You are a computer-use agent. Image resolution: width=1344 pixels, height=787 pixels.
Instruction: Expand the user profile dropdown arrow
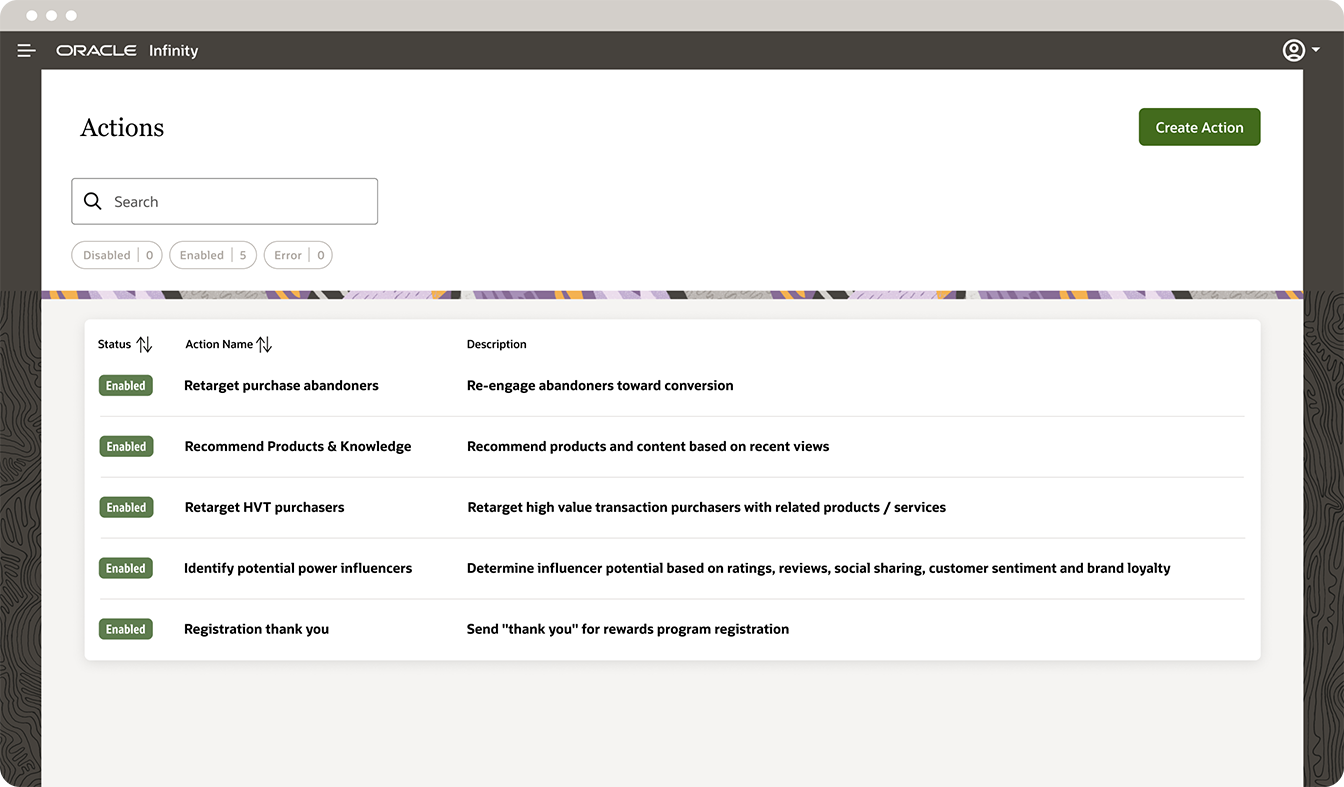coord(1316,50)
